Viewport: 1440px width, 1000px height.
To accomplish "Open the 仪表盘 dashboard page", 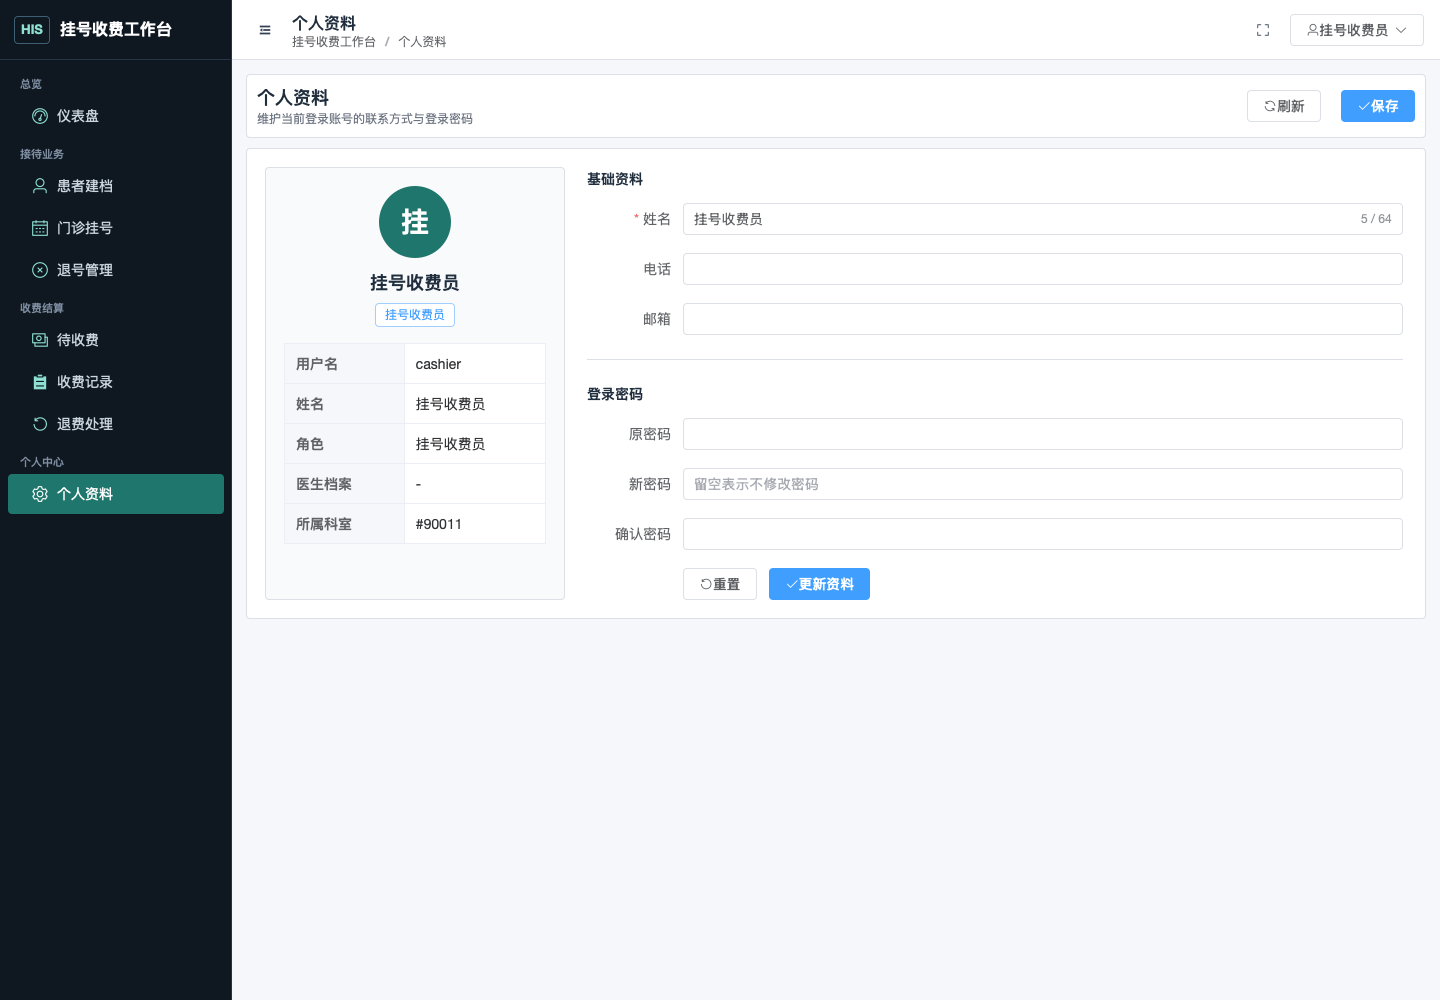I will pyautogui.click(x=116, y=116).
